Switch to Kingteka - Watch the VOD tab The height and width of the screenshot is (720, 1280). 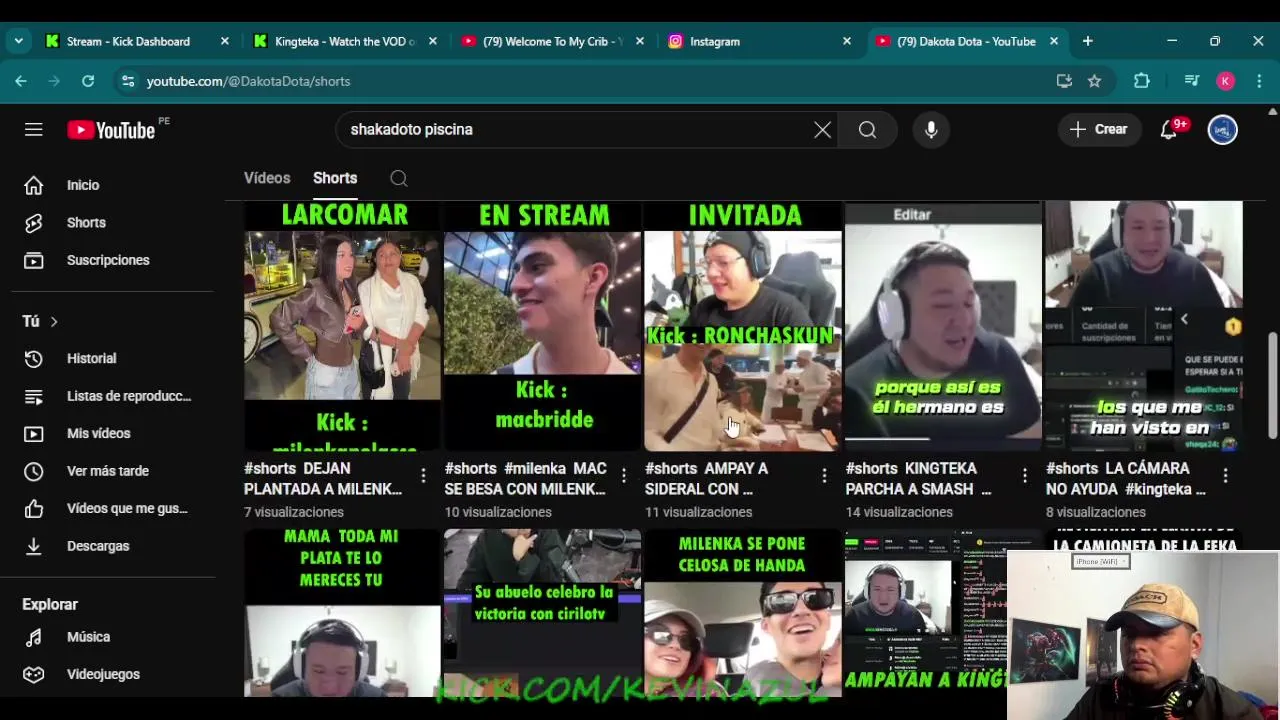tap(345, 41)
